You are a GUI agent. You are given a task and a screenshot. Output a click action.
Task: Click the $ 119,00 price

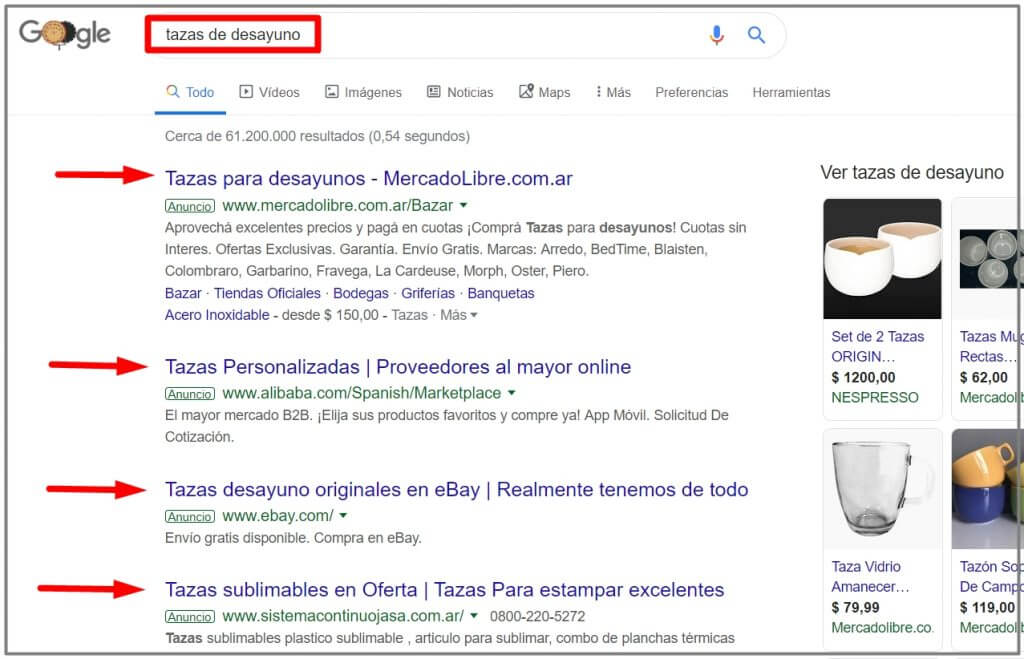(987, 607)
